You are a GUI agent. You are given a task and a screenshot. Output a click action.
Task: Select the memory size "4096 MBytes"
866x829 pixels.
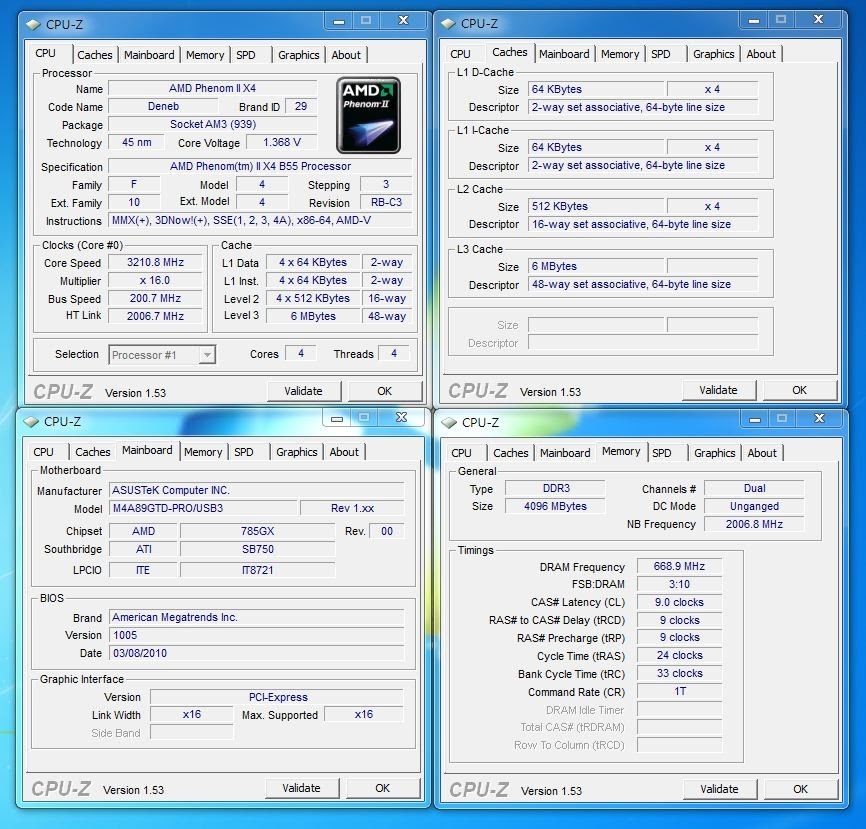coord(556,506)
